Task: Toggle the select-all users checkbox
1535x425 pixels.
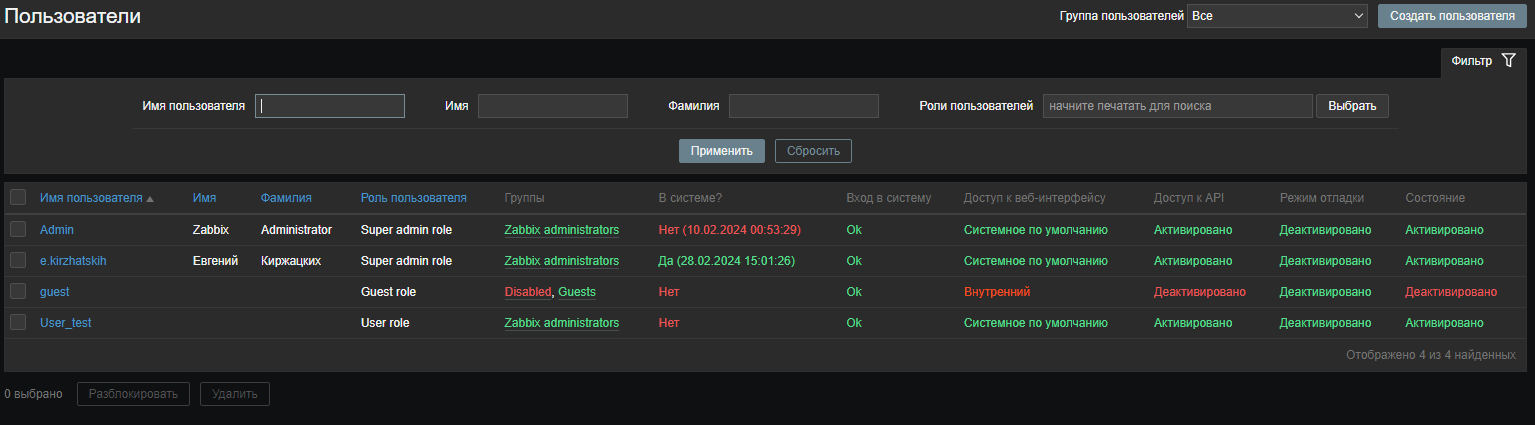Action: coord(18,198)
